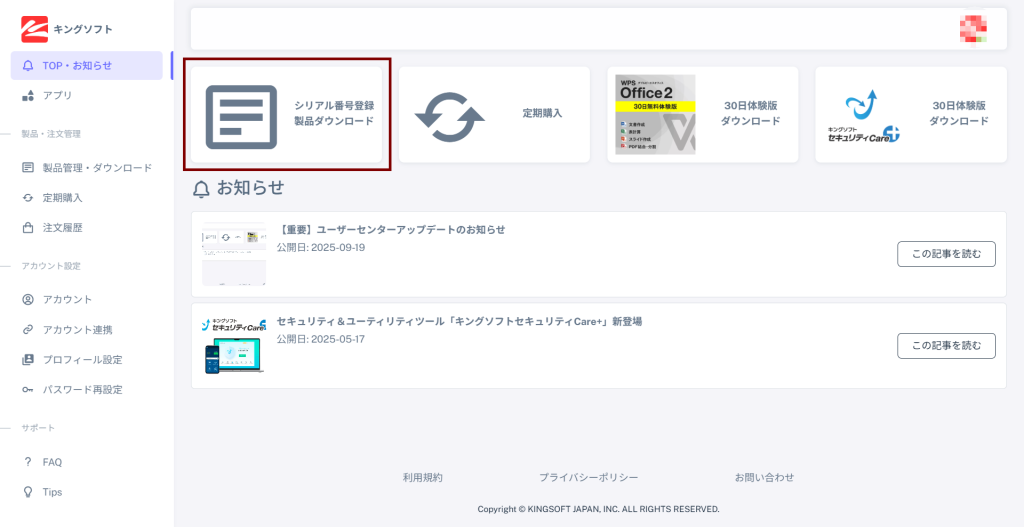Click 30日体験版 ダウンロード text for WPS Office

[x=750, y=113]
